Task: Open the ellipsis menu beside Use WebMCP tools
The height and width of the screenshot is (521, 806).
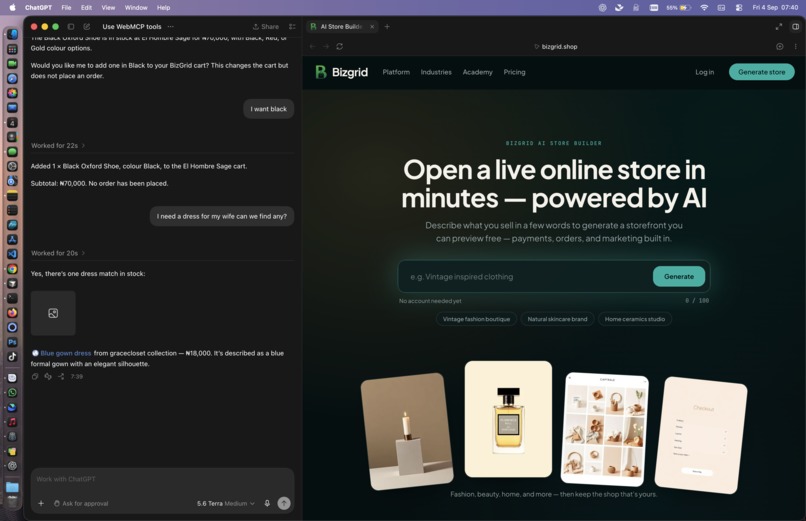Action: [x=171, y=27]
